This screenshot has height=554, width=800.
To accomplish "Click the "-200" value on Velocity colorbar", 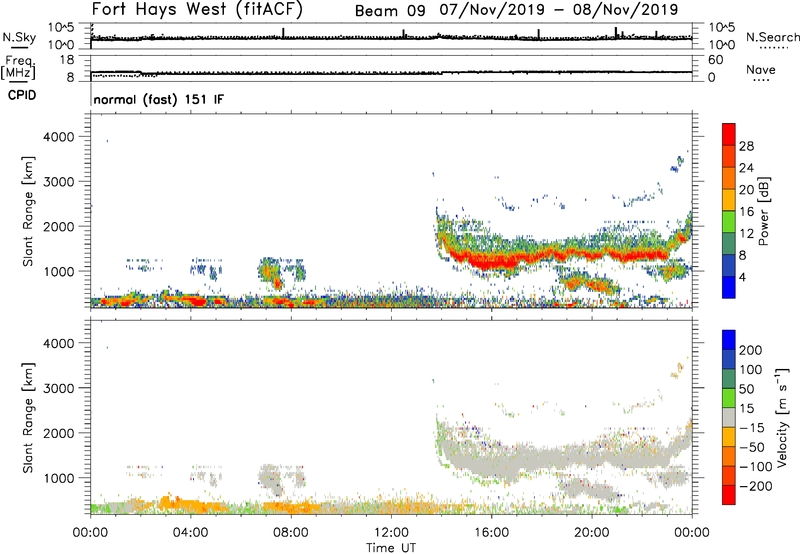I will tap(756, 486).
